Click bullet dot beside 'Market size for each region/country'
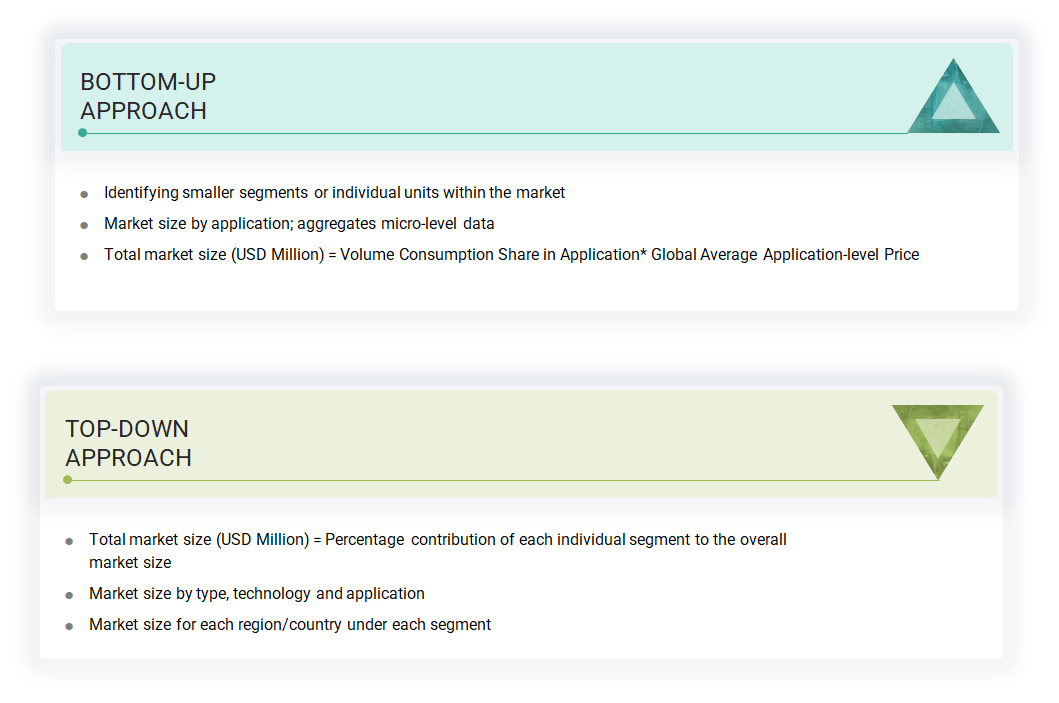The width and height of the screenshot is (1059, 703). (69, 626)
